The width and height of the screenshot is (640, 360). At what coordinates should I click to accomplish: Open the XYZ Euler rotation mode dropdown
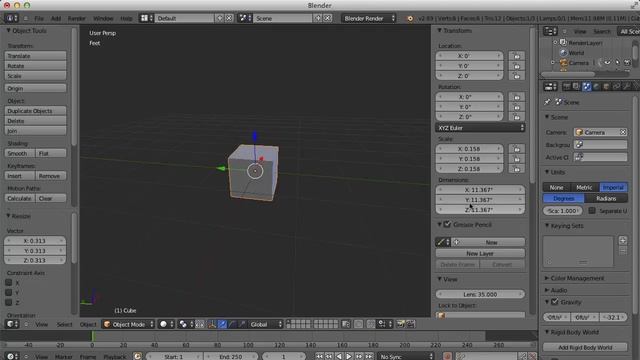point(480,128)
